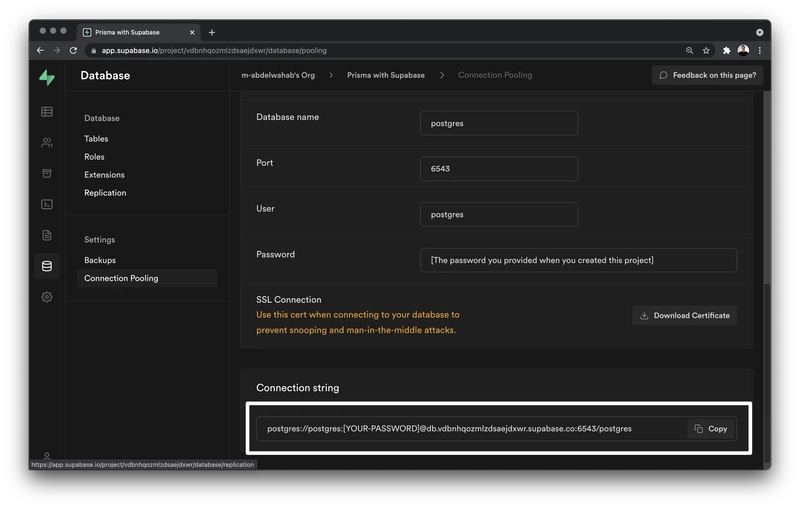Select the Database cylinder sidebar icon

(47, 266)
